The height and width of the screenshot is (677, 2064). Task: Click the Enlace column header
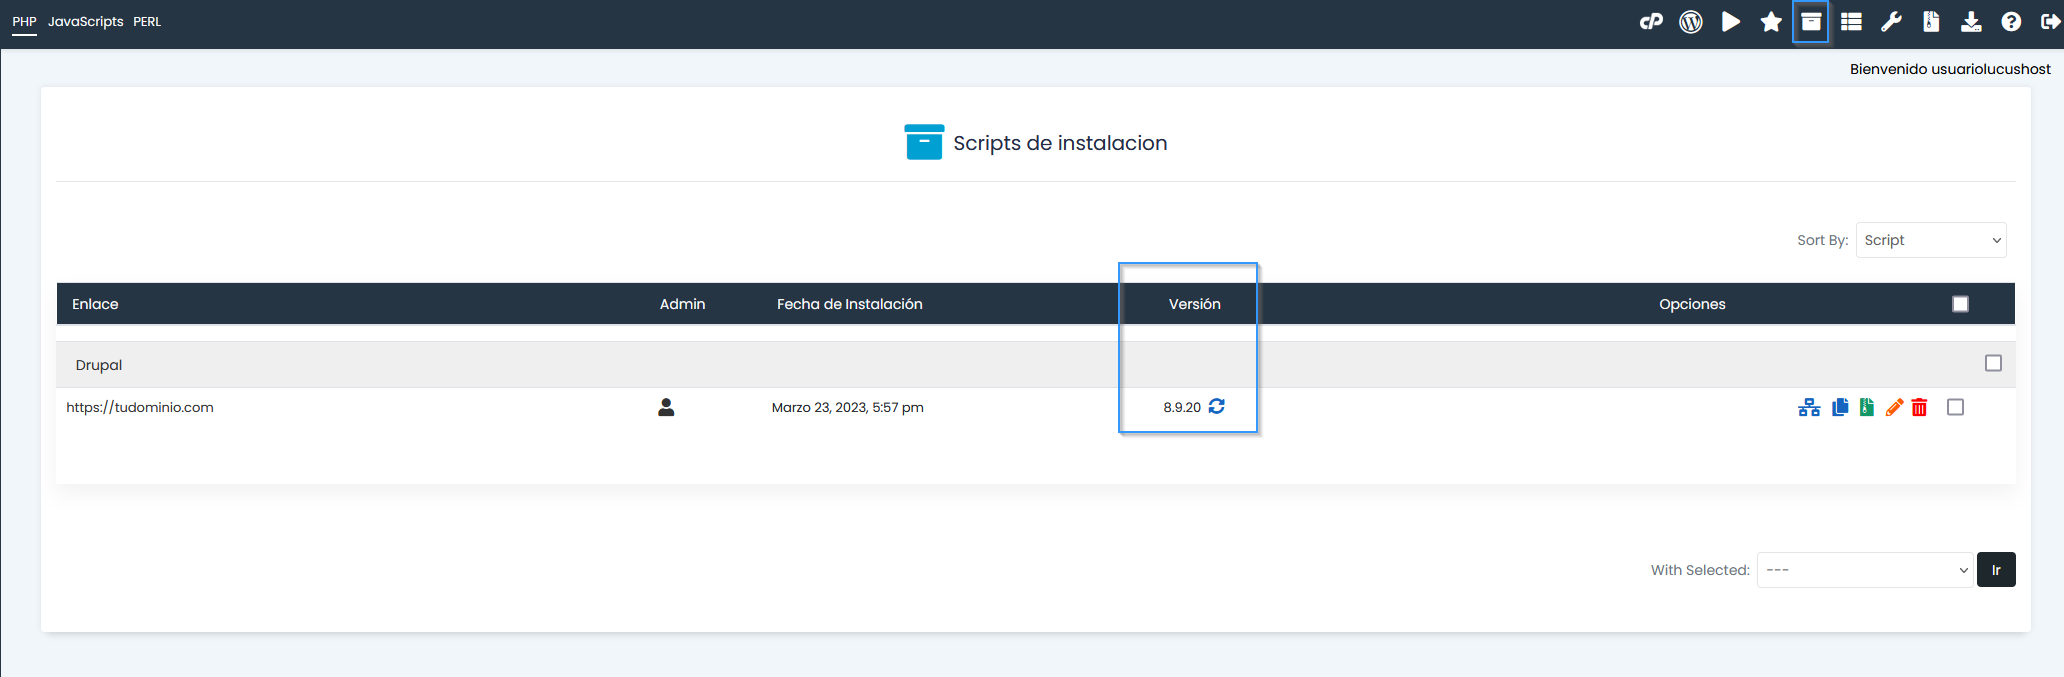95,304
